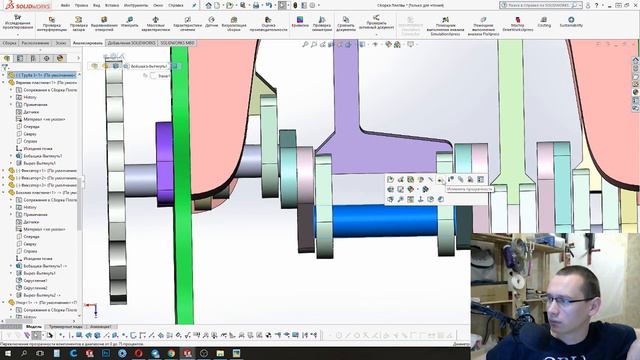Screen dimensions: 640x360
Task: Open the Clearance Verification tool (Проверка зазора)
Action: [x=78, y=24]
